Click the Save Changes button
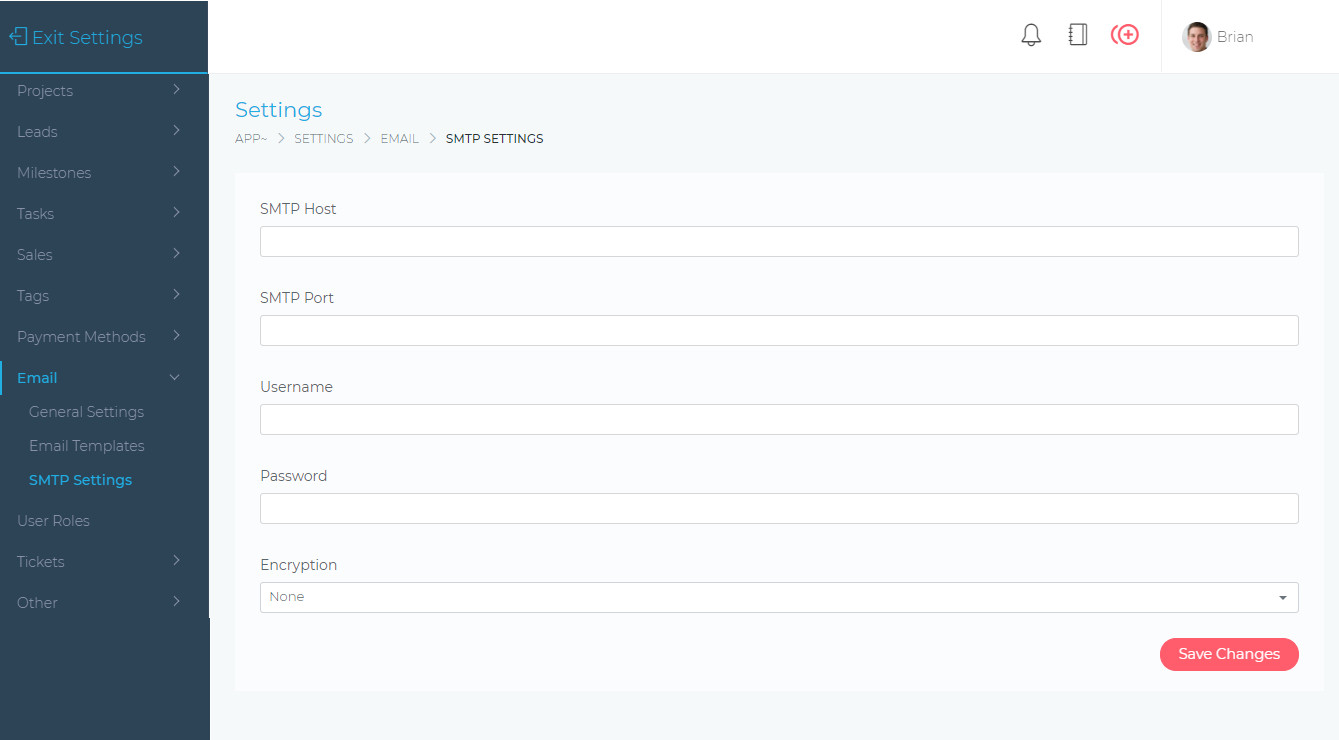1339x740 pixels. click(x=1229, y=654)
